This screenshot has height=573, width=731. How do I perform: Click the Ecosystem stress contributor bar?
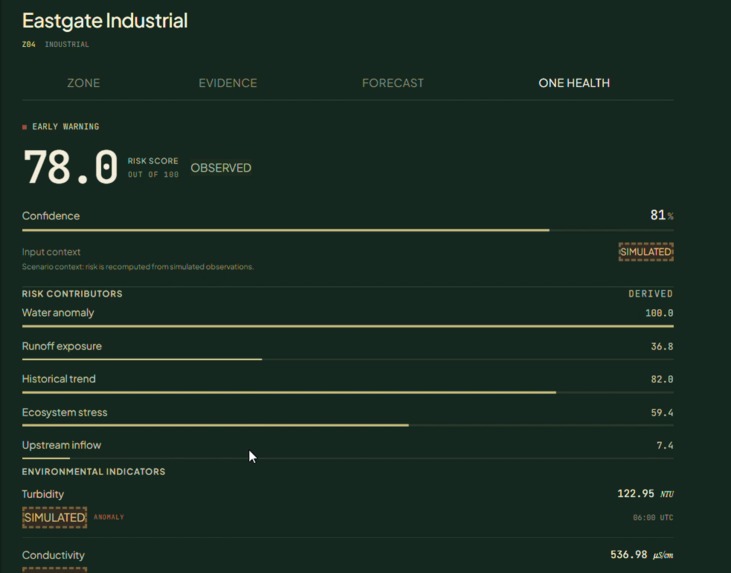pos(348,425)
